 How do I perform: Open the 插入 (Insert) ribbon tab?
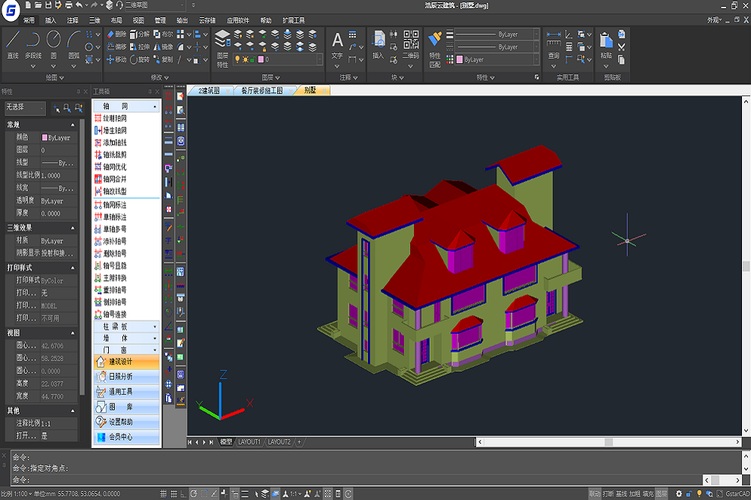click(x=50, y=20)
